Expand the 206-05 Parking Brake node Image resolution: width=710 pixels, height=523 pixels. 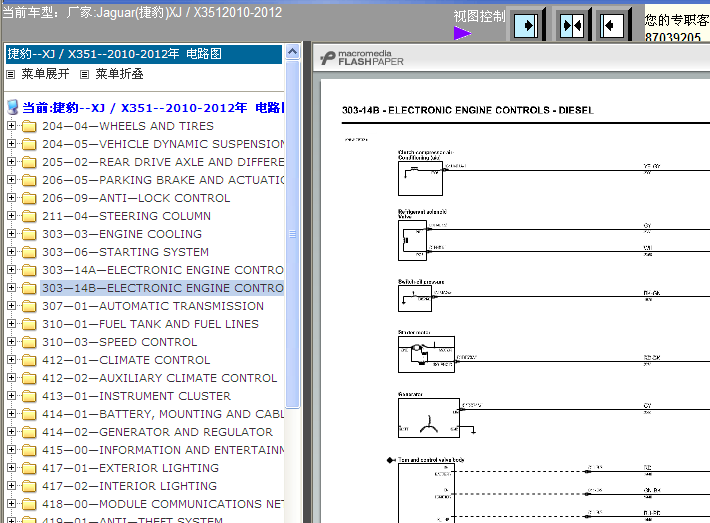coord(12,180)
